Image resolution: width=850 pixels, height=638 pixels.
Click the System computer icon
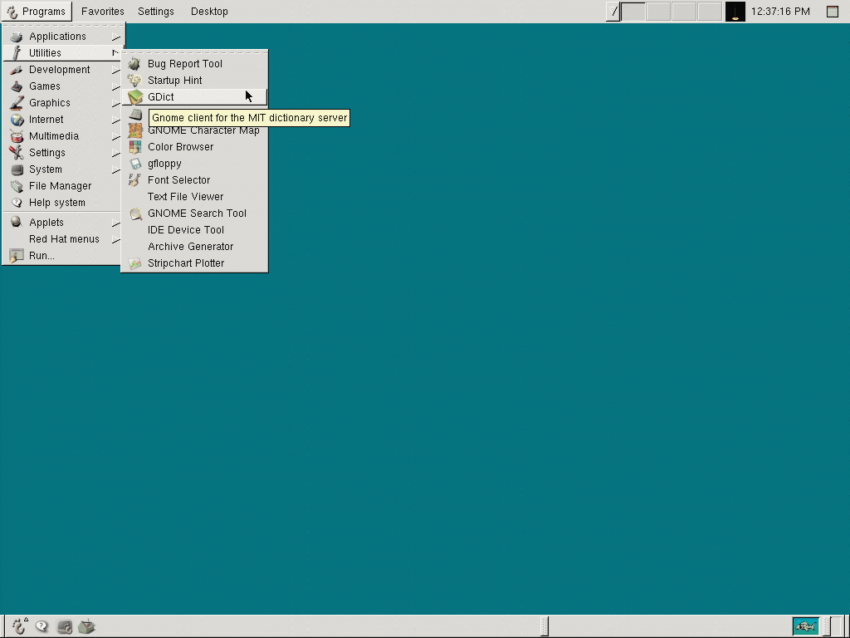coord(17,170)
